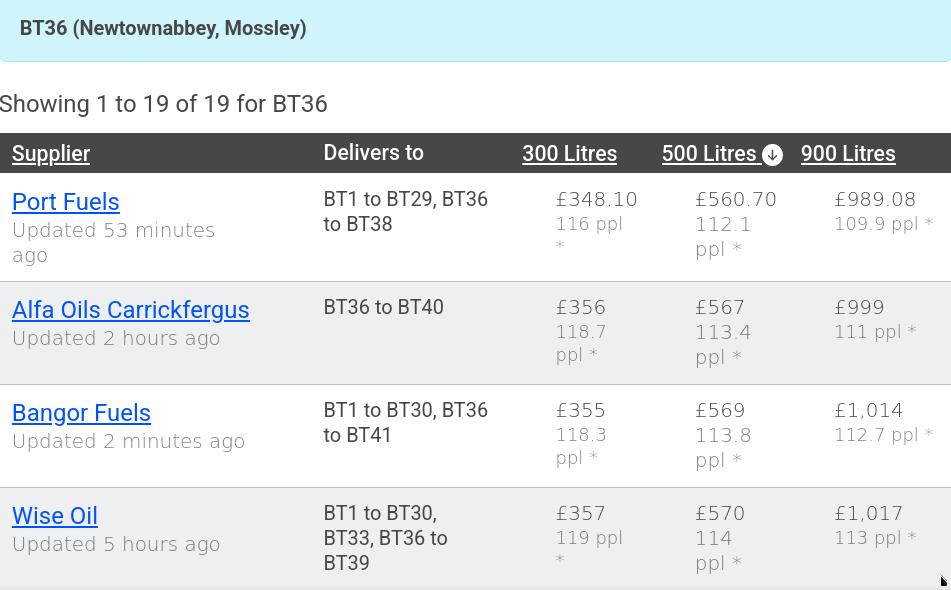Click Wise Oil £570 500-litre price
Image resolution: width=951 pixels, height=590 pixels.
pyautogui.click(x=720, y=514)
